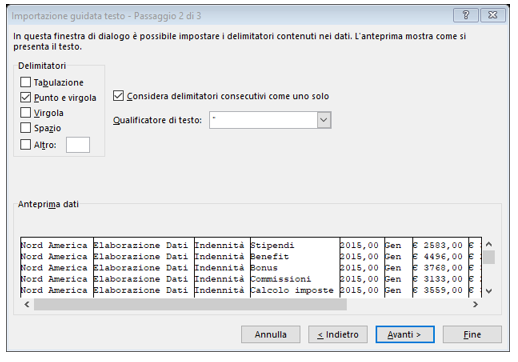
Task: Enable the Tabulazione delimiter checkbox
Action: pos(26,82)
